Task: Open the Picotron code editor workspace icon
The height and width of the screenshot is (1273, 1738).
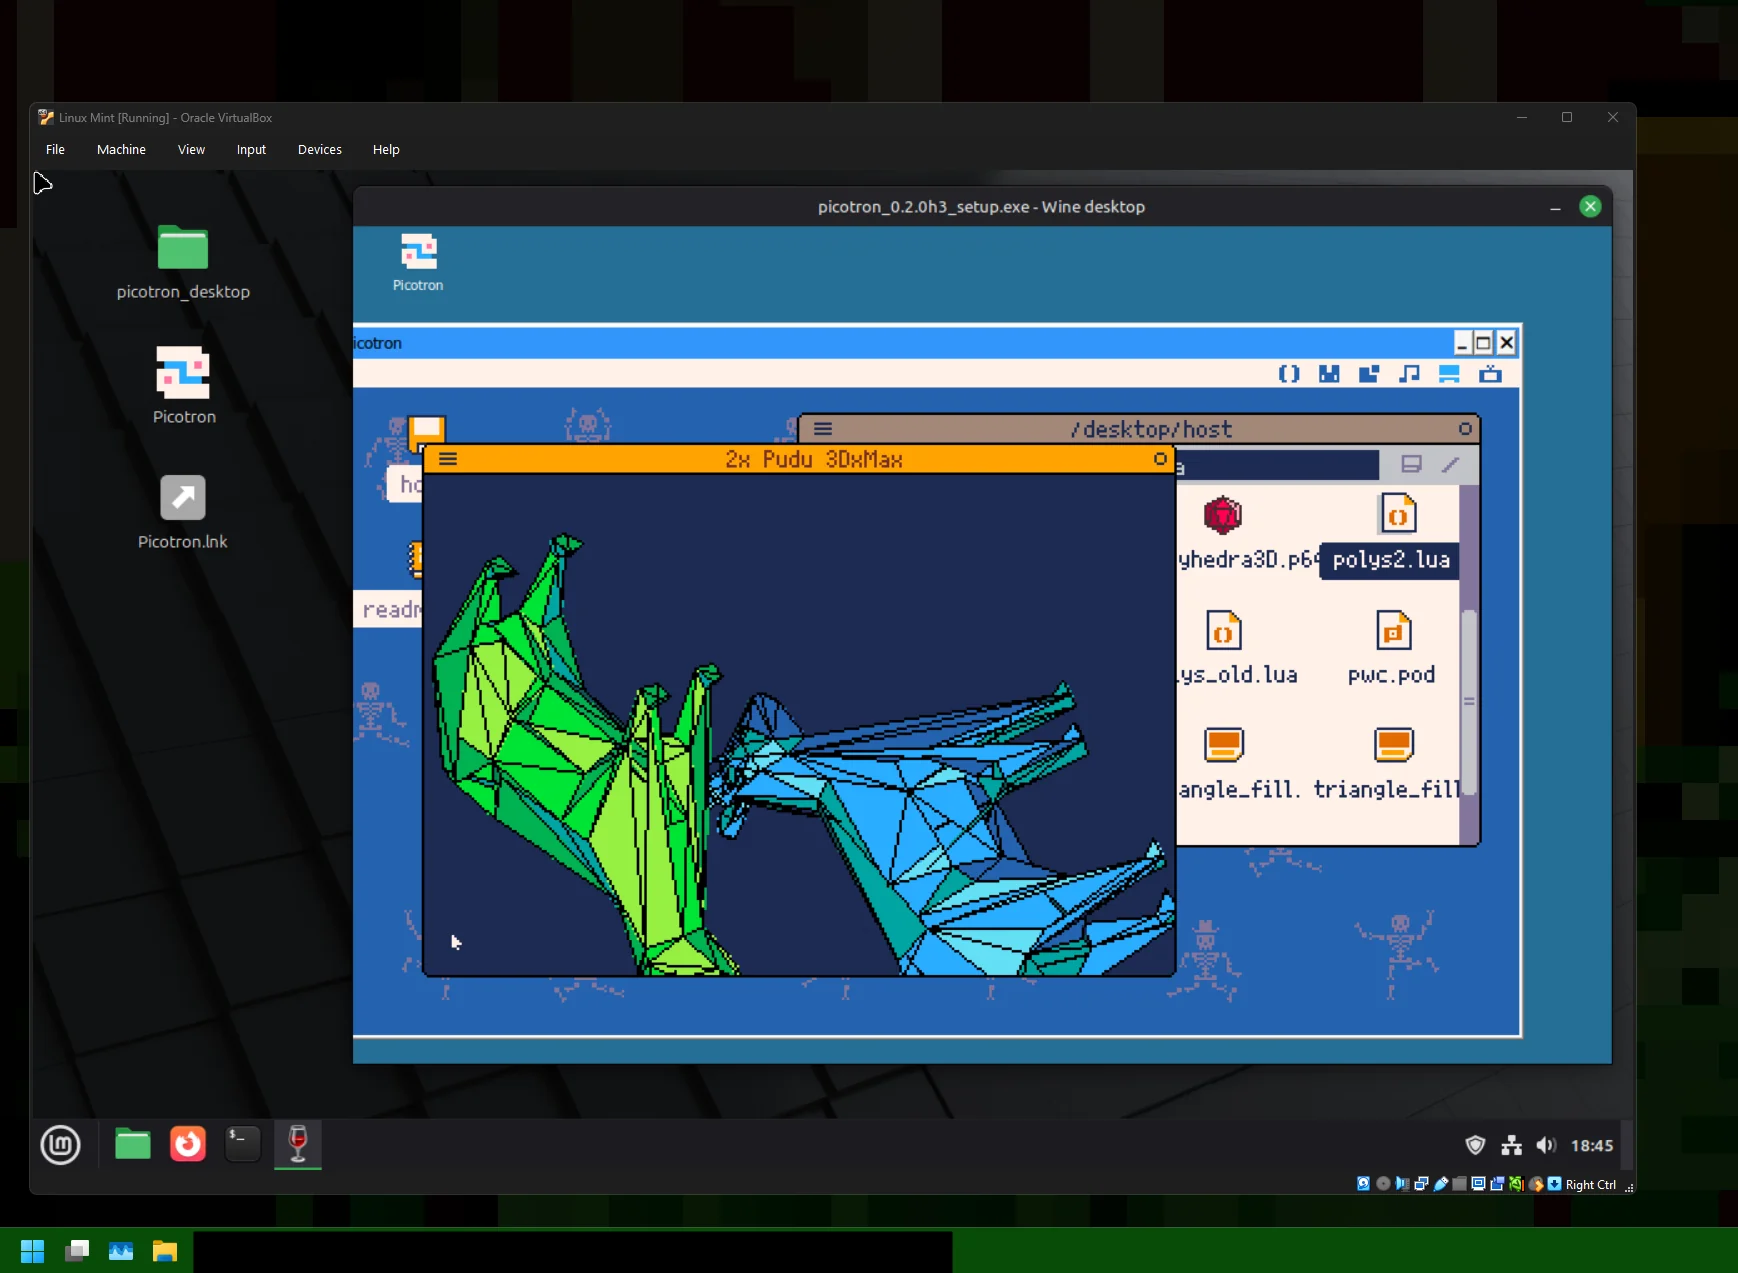Action: point(1289,374)
